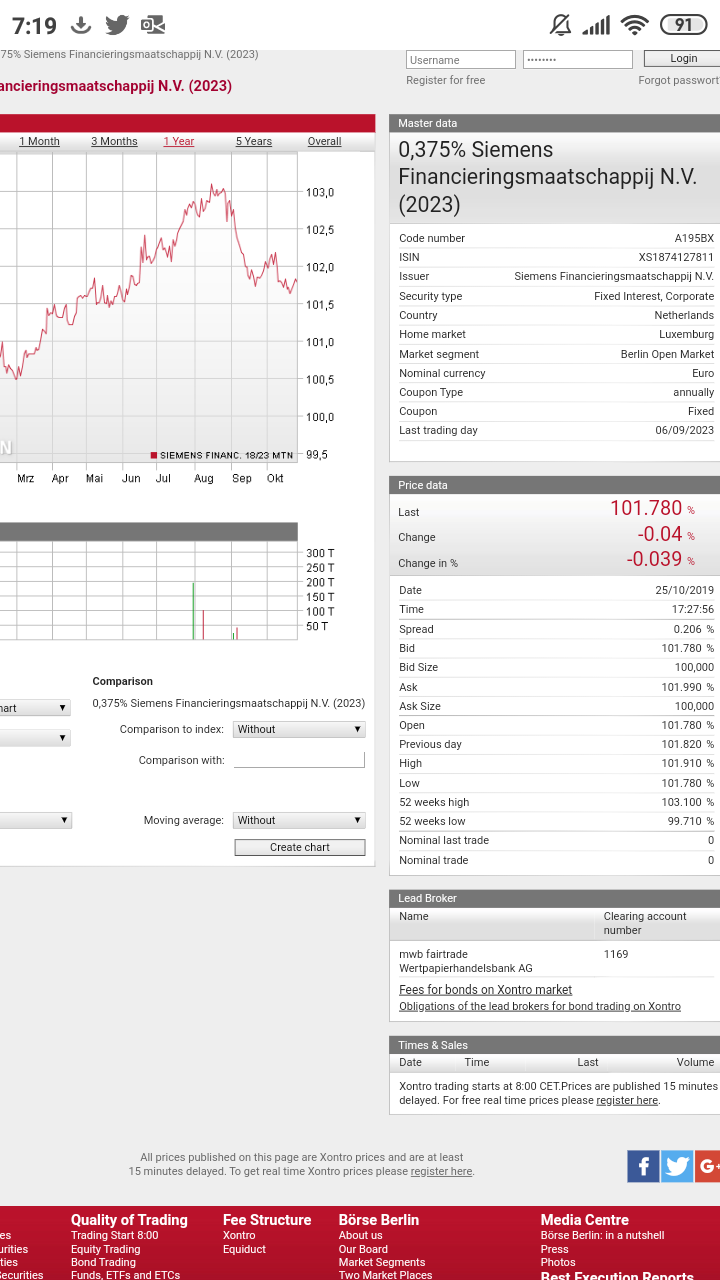This screenshot has width=720, height=1280.
Task: Click the 52 weeks low value 99.710
Action: pos(686,821)
